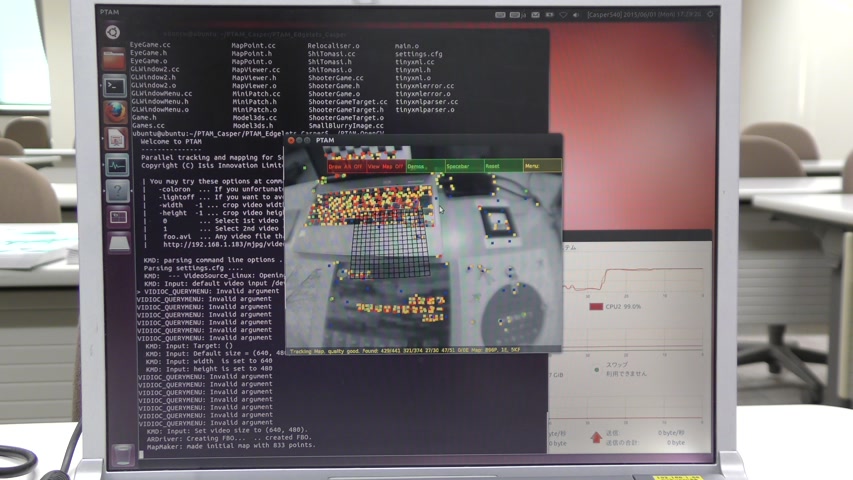The width and height of the screenshot is (853, 480).
Task: Click the AR grid overlay in PTAM view
Action: 390,244
